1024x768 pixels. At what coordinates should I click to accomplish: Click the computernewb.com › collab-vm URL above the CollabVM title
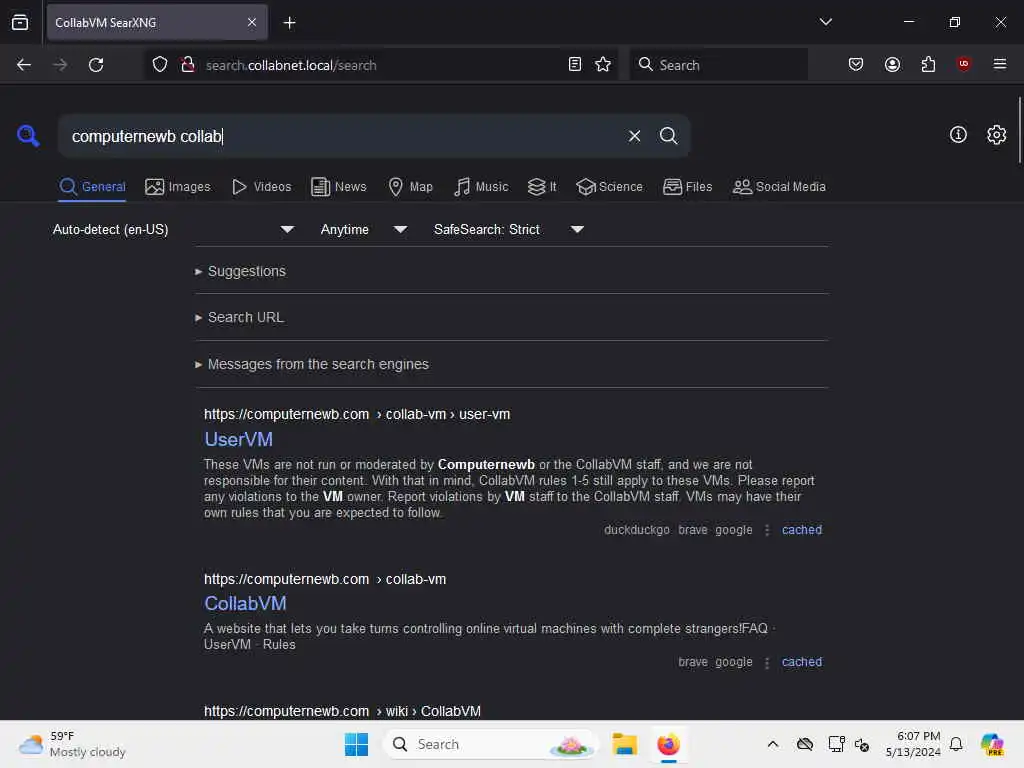325,579
